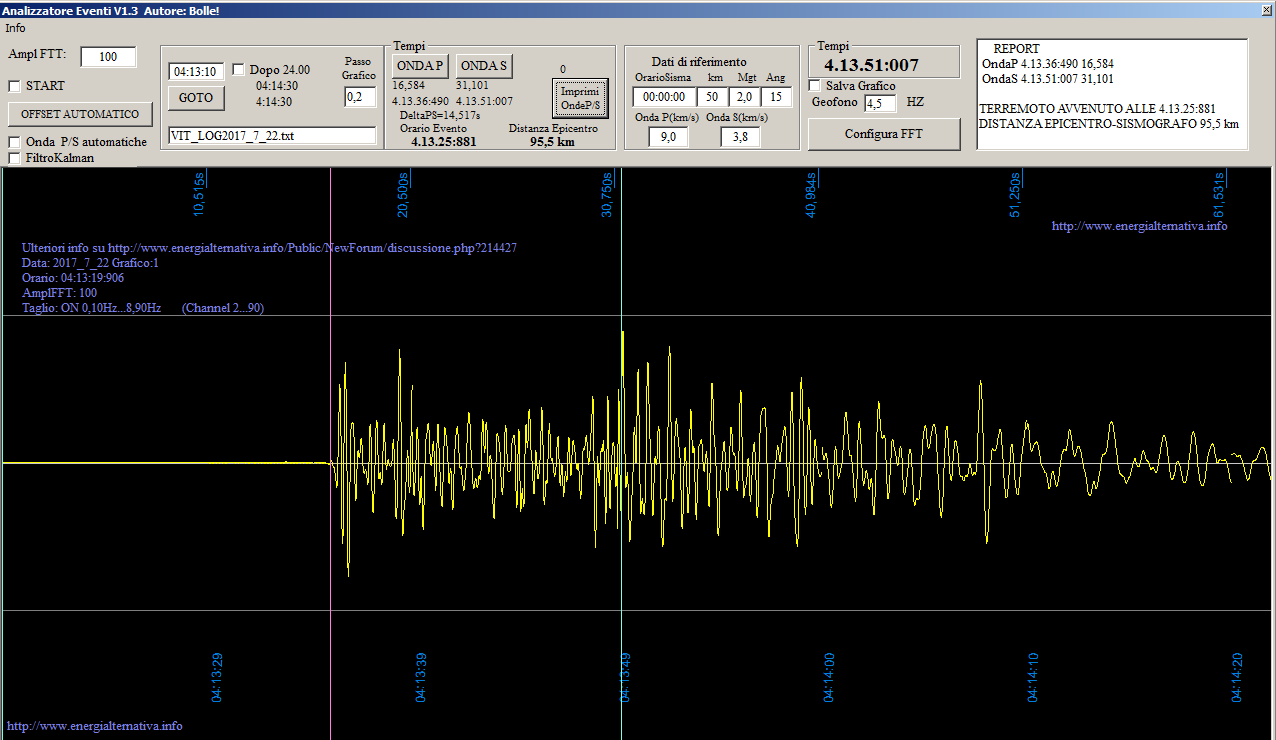
Task: Click the Imprimi OndeP/S button
Action: coord(580,98)
